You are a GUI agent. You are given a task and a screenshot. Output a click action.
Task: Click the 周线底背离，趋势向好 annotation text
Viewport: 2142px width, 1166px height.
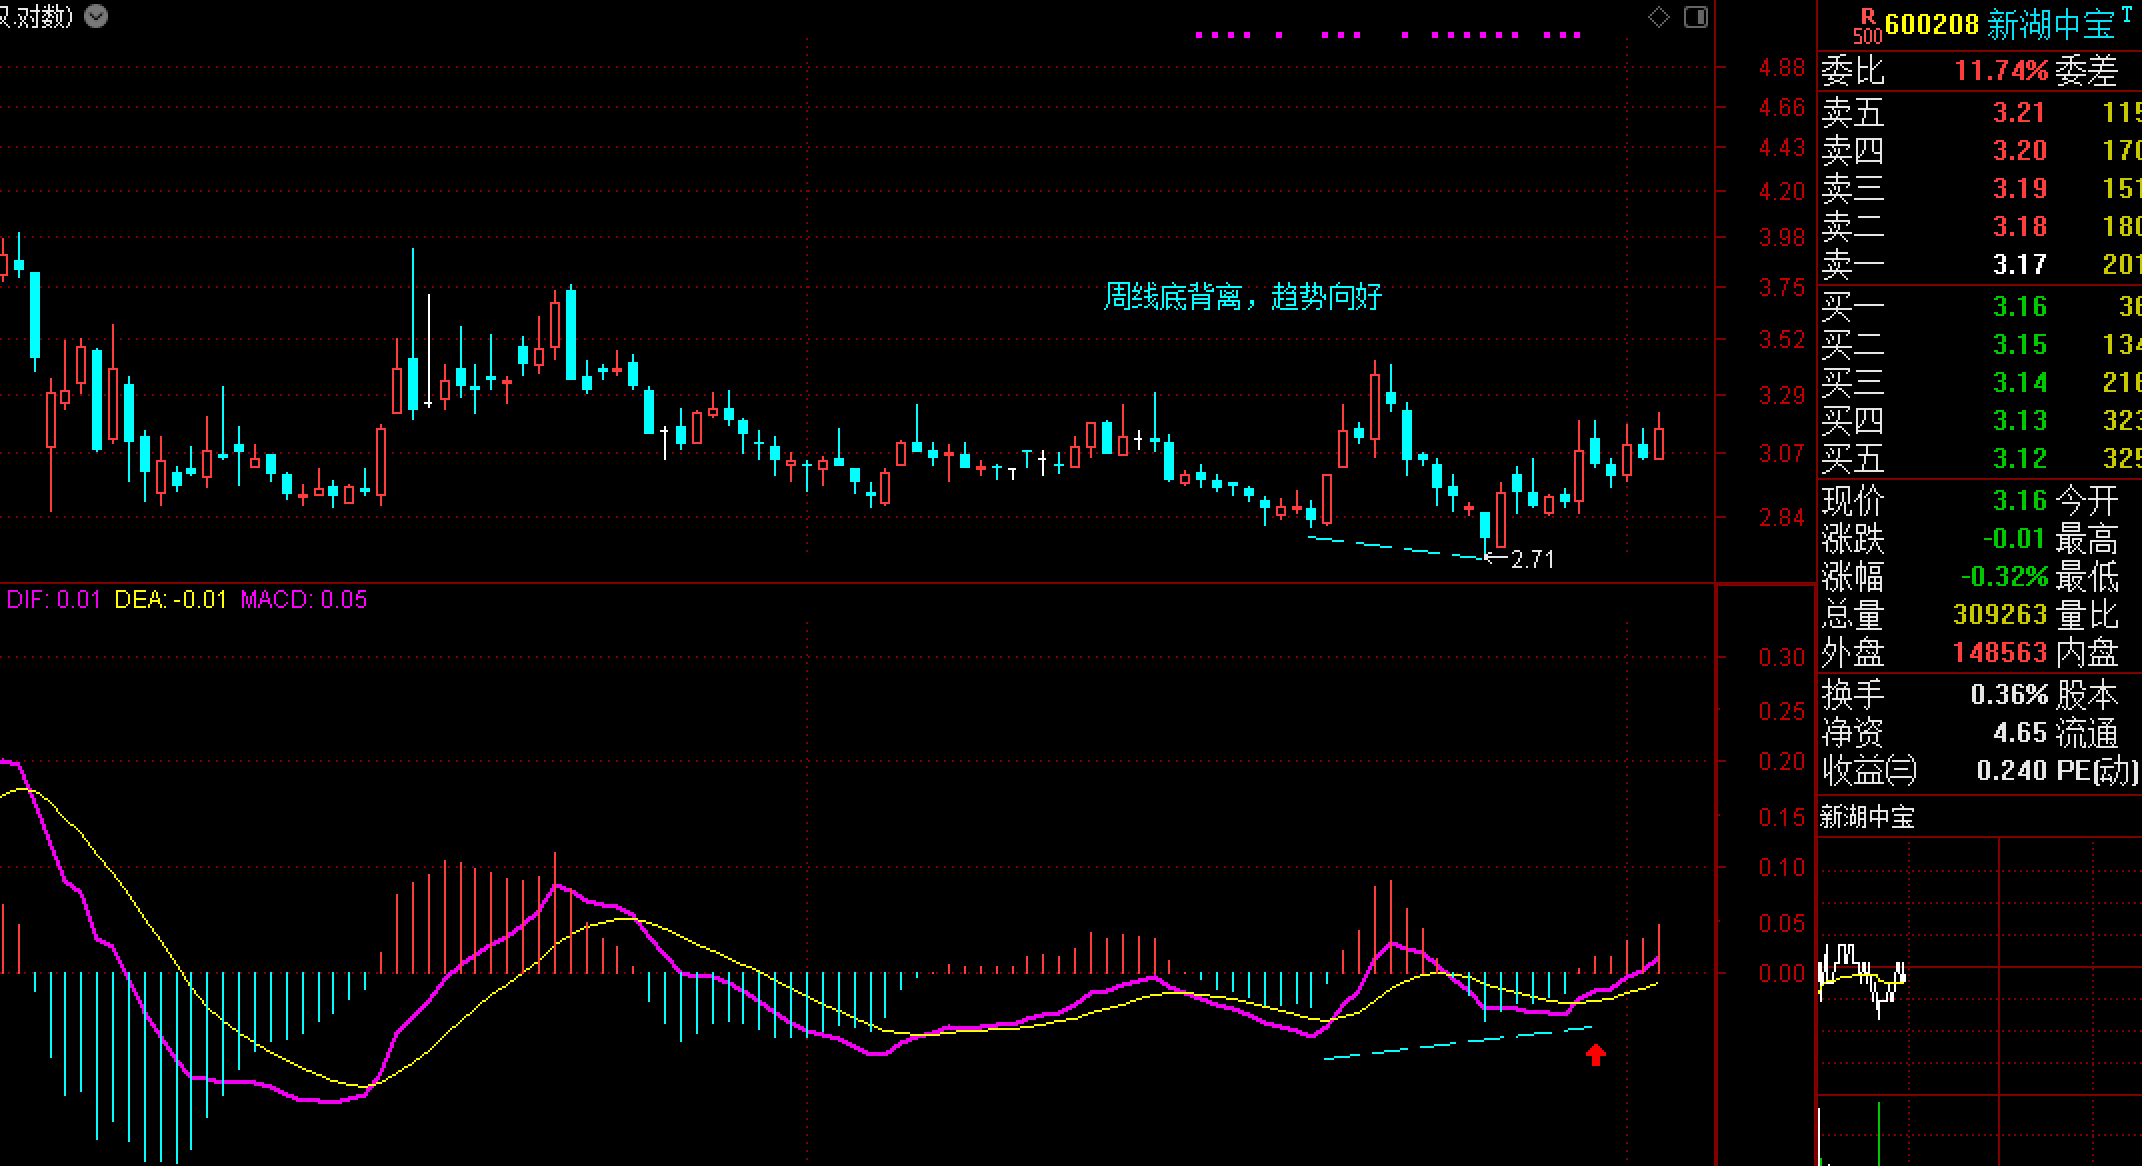pos(1242,297)
